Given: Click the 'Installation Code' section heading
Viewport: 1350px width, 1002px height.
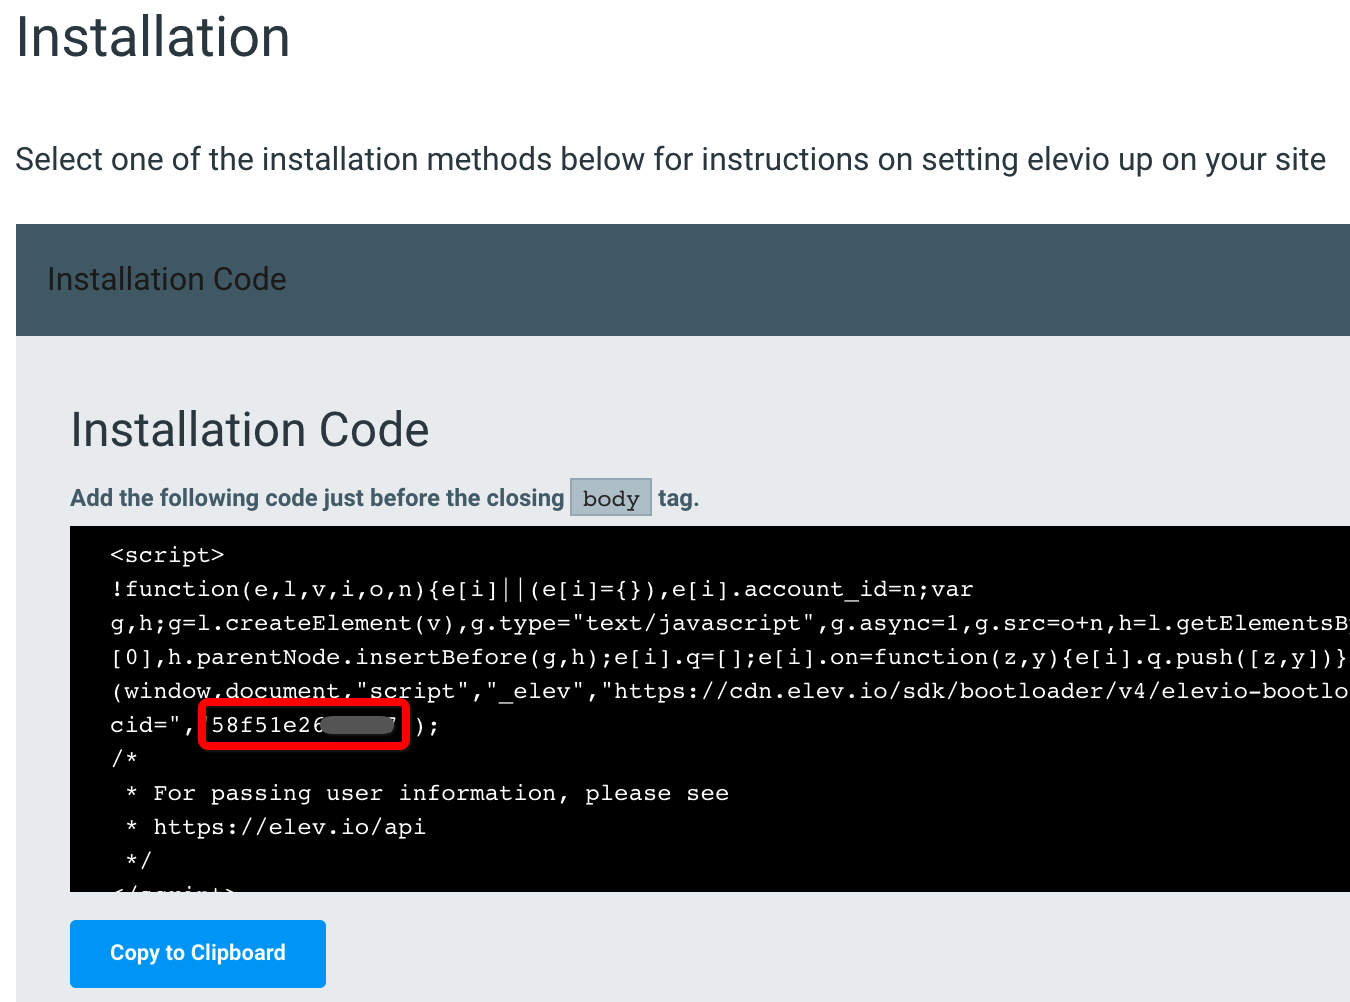Looking at the screenshot, I should tap(250, 430).
